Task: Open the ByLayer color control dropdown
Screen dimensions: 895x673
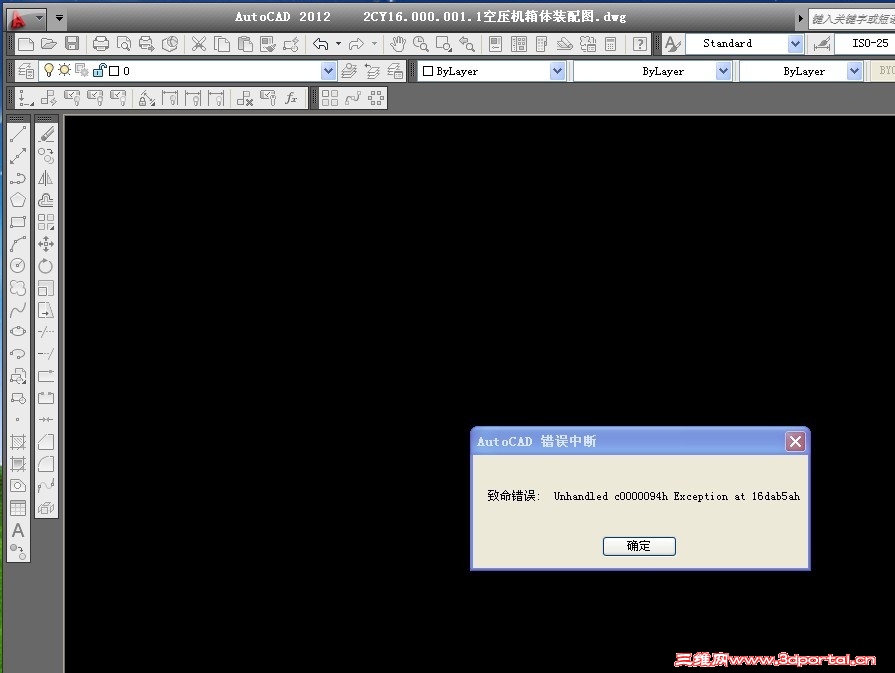Action: pyautogui.click(x=557, y=71)
